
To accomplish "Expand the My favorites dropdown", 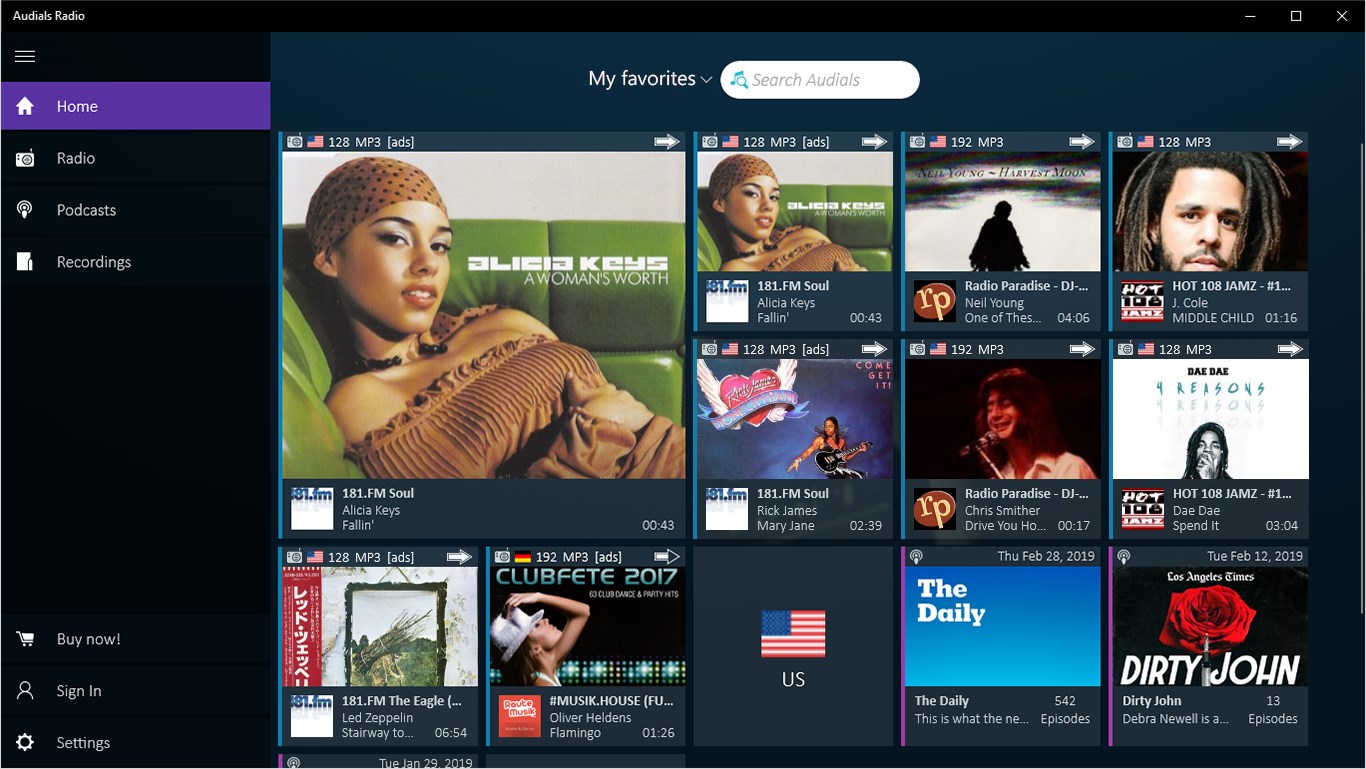I will tap(650, 79).
